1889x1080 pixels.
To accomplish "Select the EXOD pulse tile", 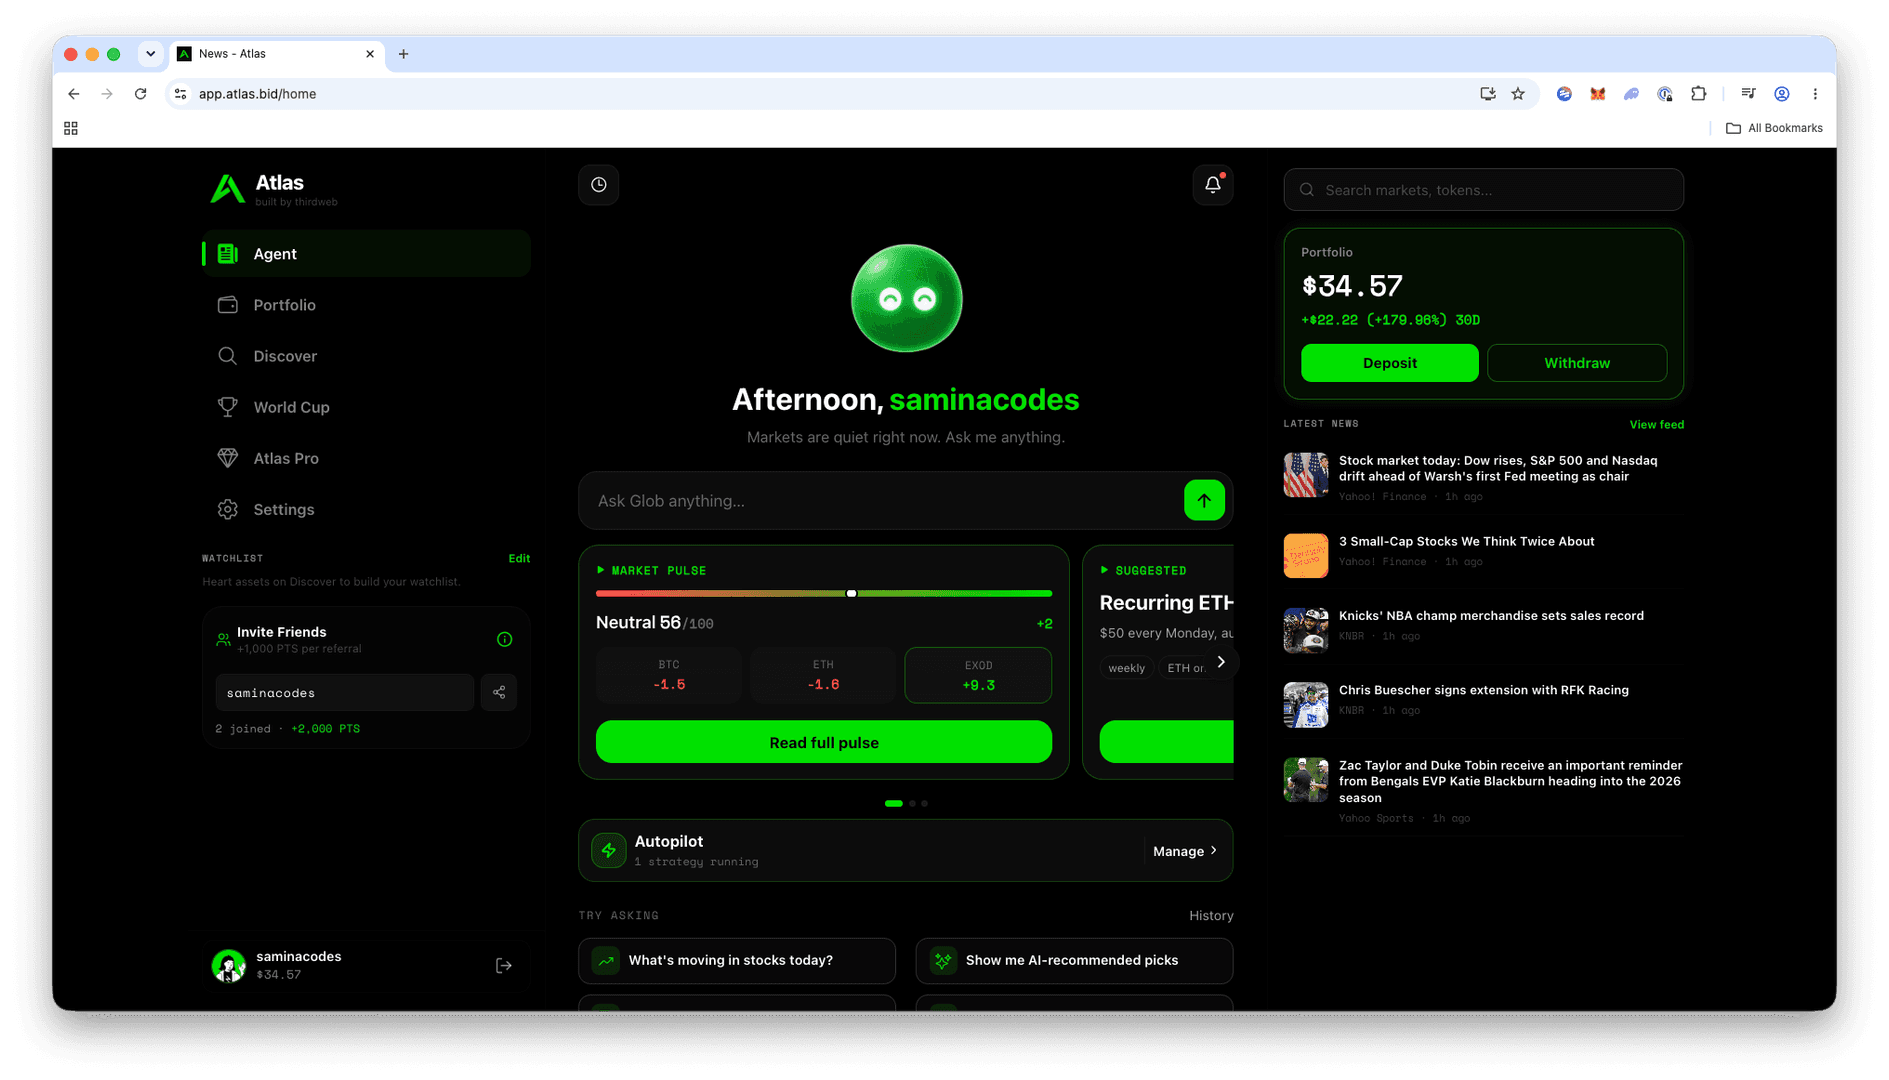I will [978, 675].
